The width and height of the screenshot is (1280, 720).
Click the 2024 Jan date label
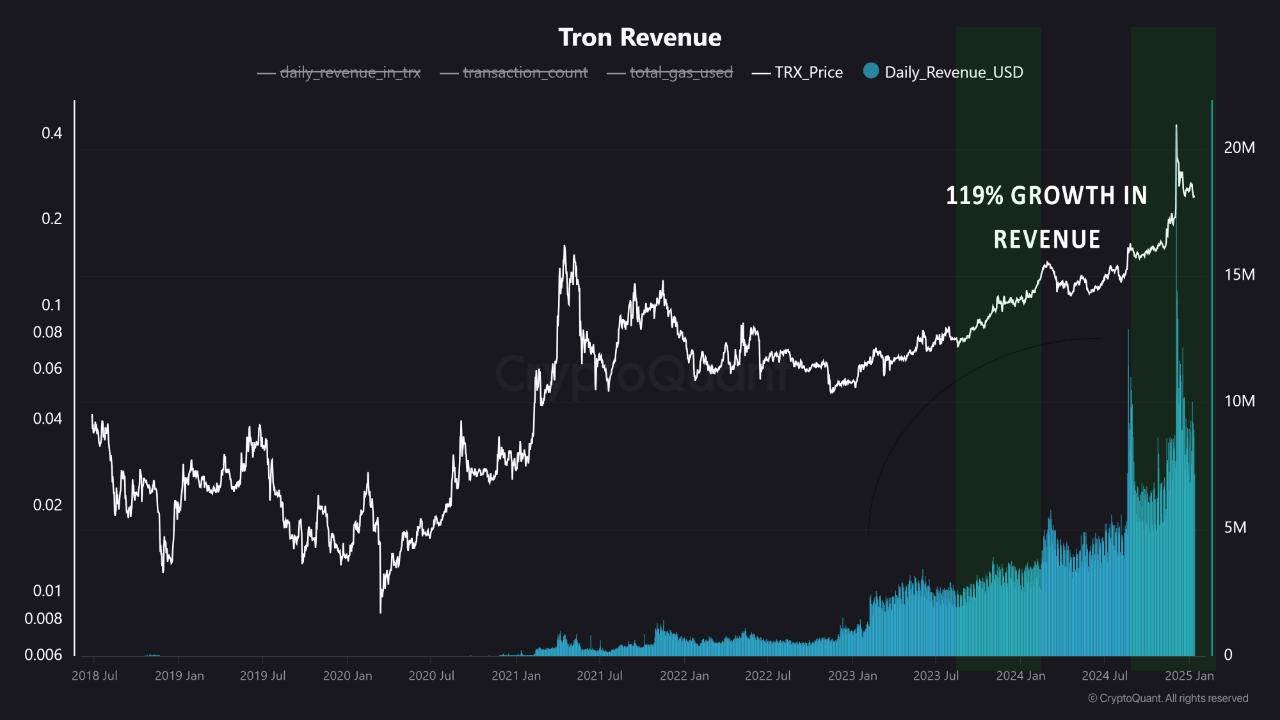[1020, 676]
